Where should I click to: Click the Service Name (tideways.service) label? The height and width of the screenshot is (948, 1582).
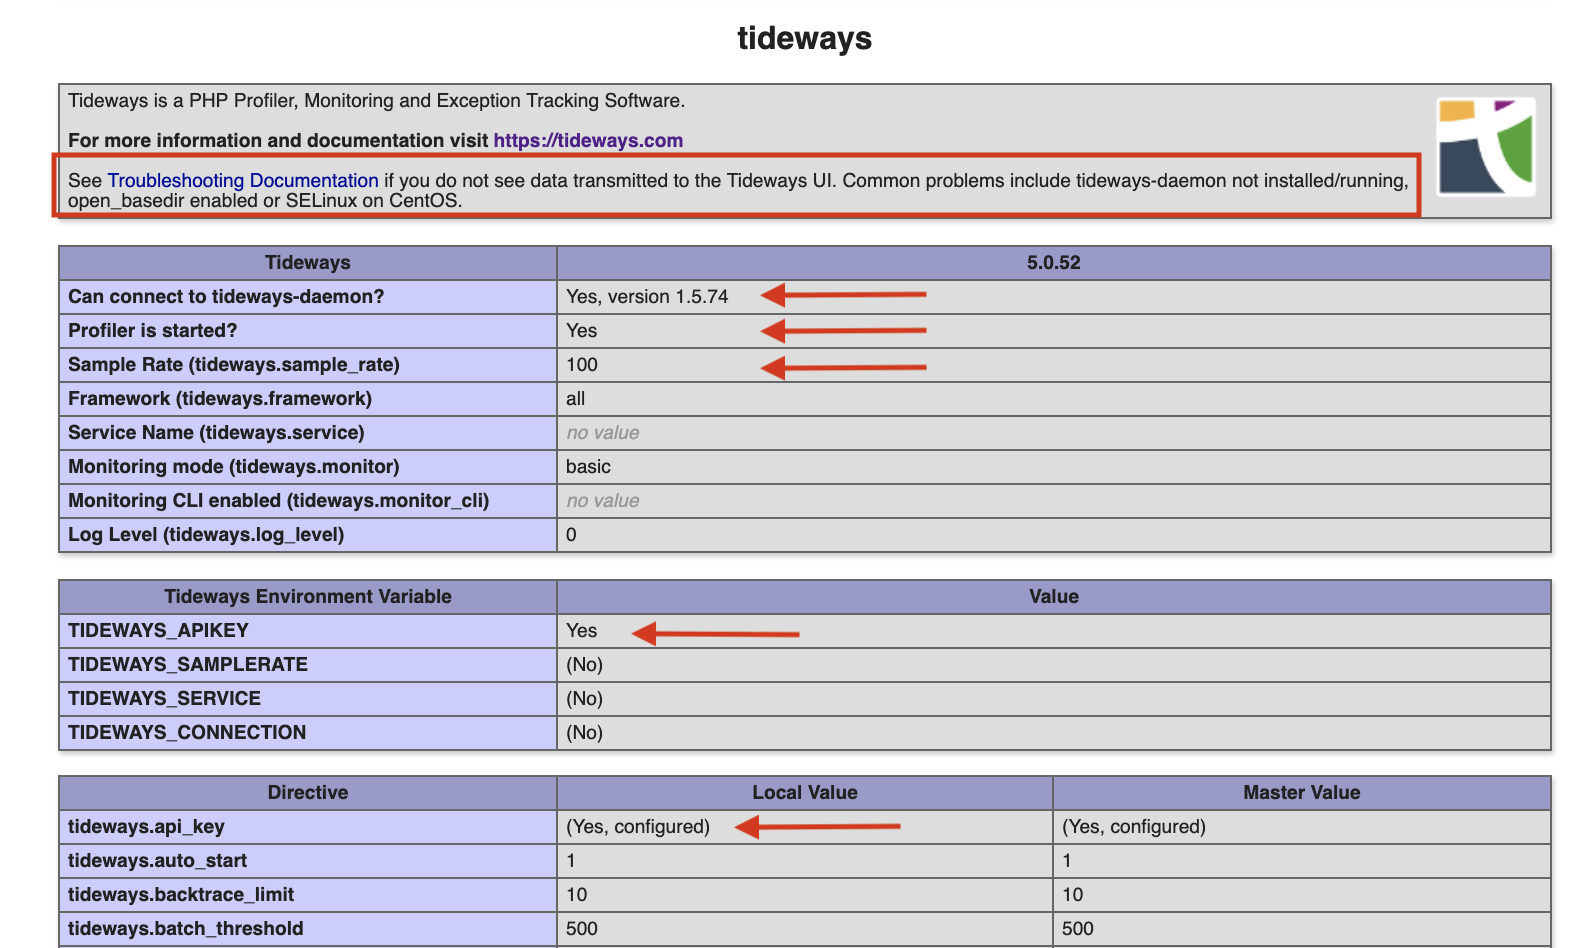click(x=216, y=433)
